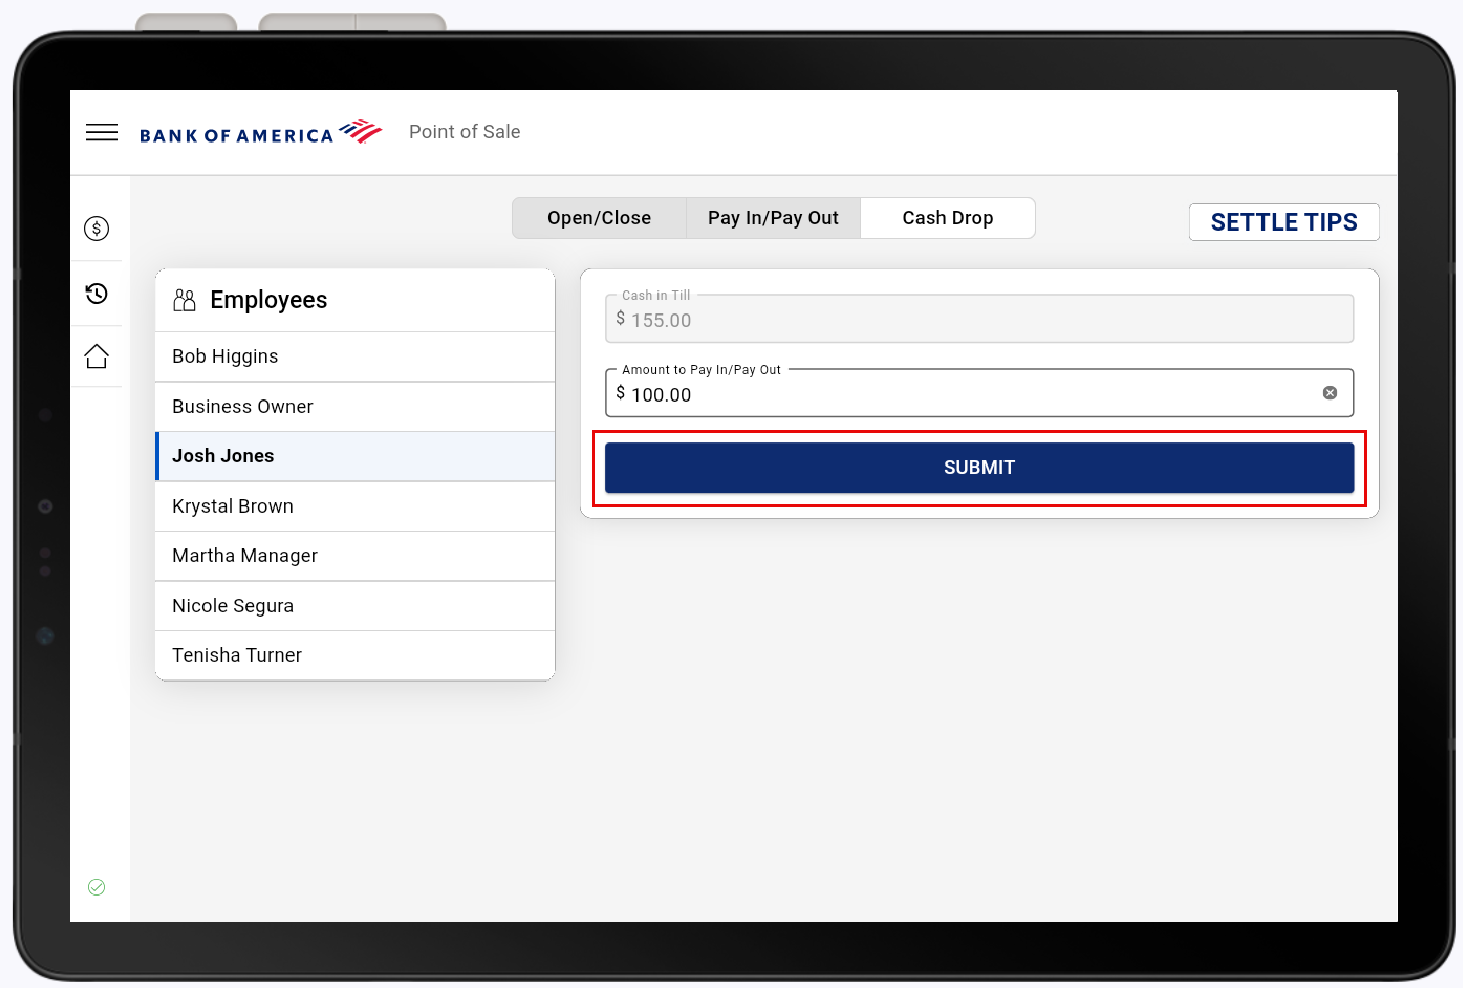Click the Bank of America logo
This screenshot has width=1463, height=988.
pyautogui.click(x=260, y=133)
